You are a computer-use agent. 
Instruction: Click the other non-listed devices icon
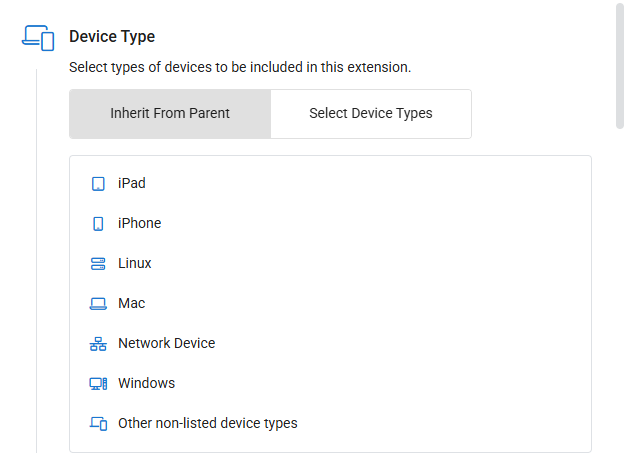point(98,423)
